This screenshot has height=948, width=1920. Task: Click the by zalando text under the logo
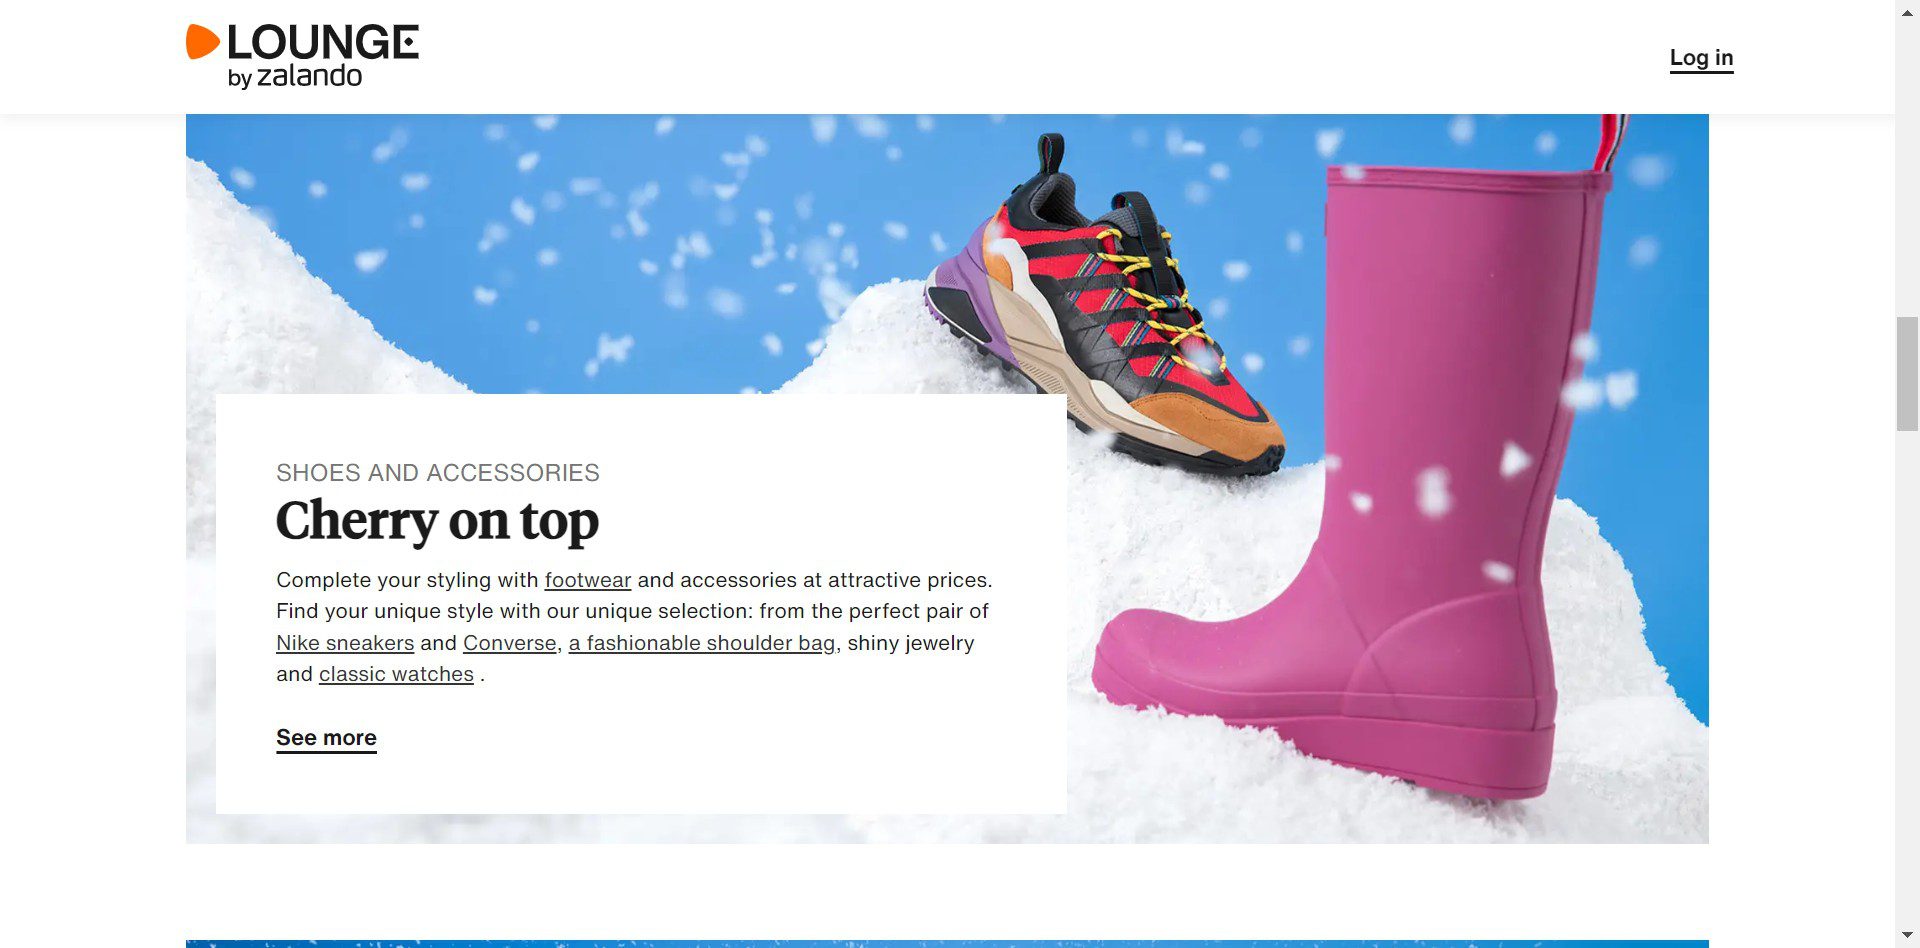coord(295,76)
